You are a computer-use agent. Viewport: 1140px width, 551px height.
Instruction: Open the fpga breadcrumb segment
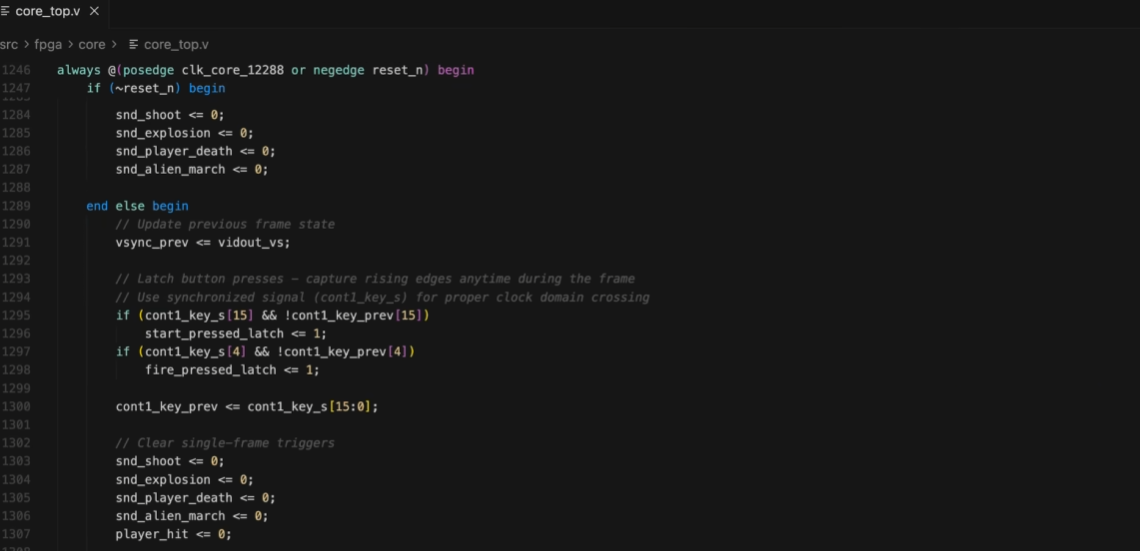click(48, 44)
